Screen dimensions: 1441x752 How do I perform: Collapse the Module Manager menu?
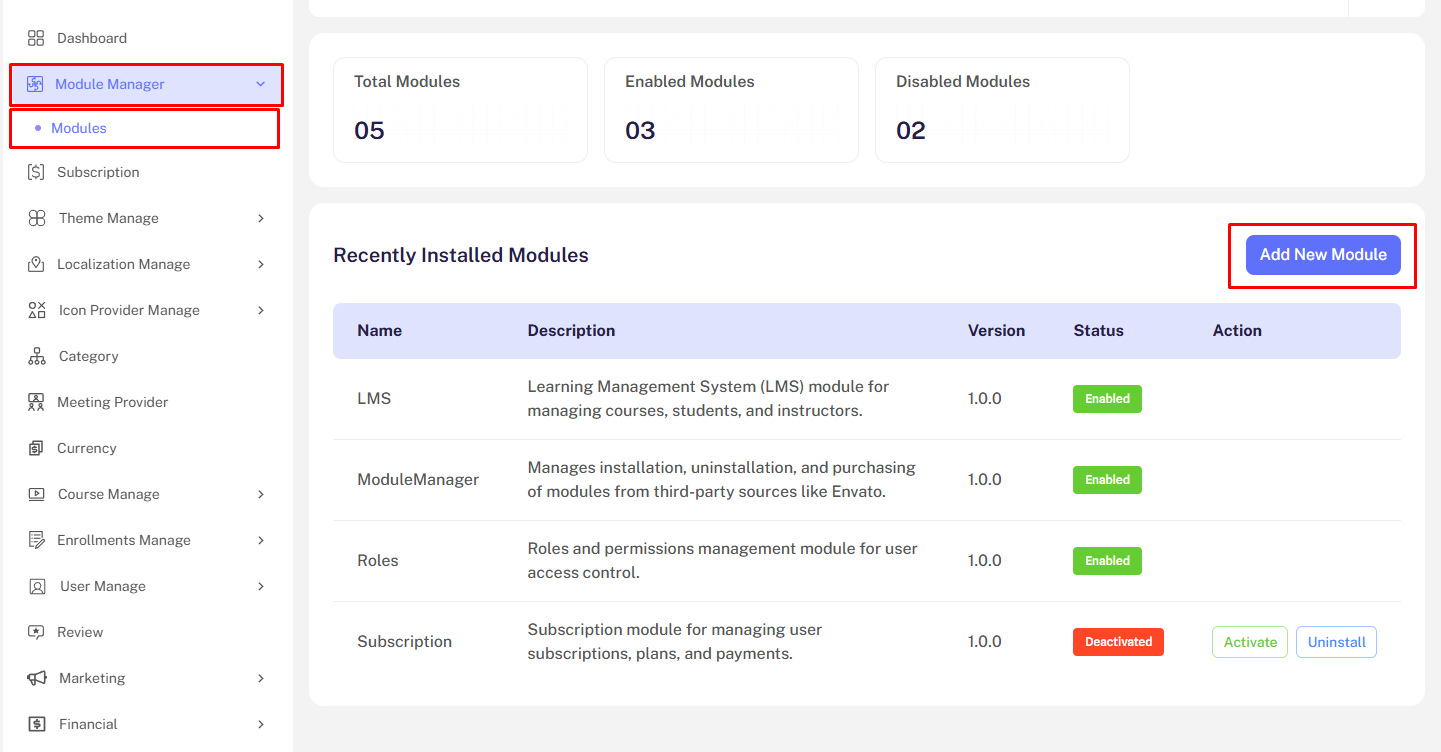point(145,83)
